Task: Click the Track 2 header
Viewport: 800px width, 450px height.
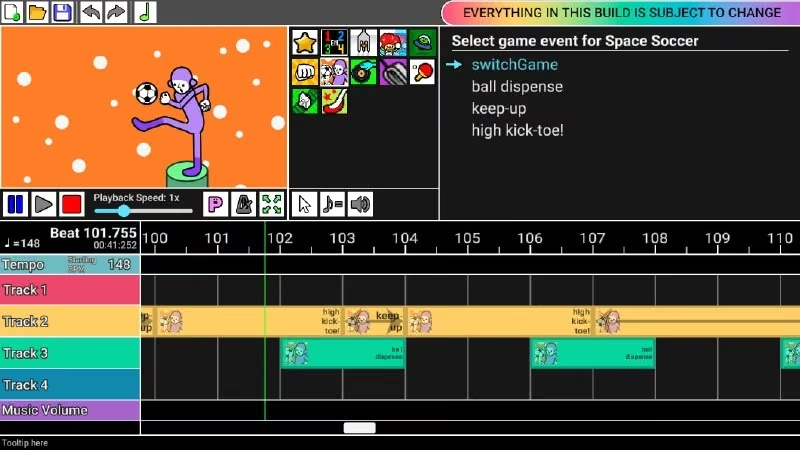Action: tap(70, 321)
